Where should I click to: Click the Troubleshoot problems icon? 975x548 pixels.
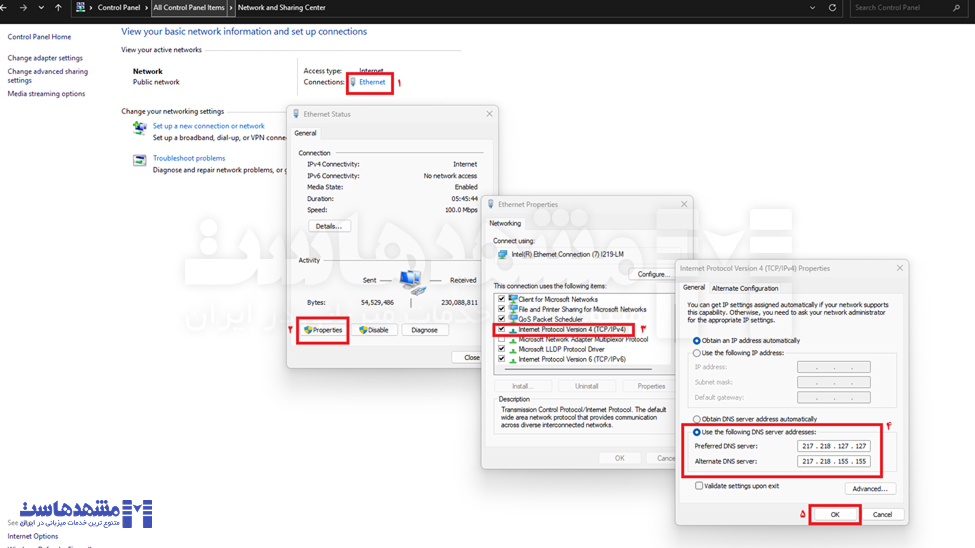(139, 160)
